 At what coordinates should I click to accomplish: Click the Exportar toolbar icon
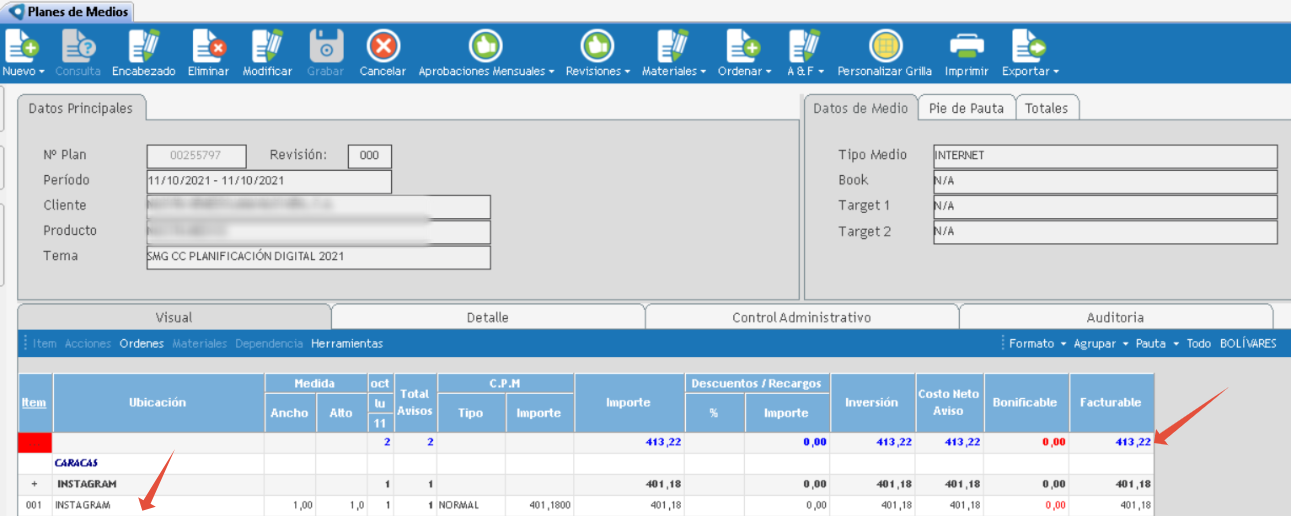pyautogui.click(x=1029, y=46)
